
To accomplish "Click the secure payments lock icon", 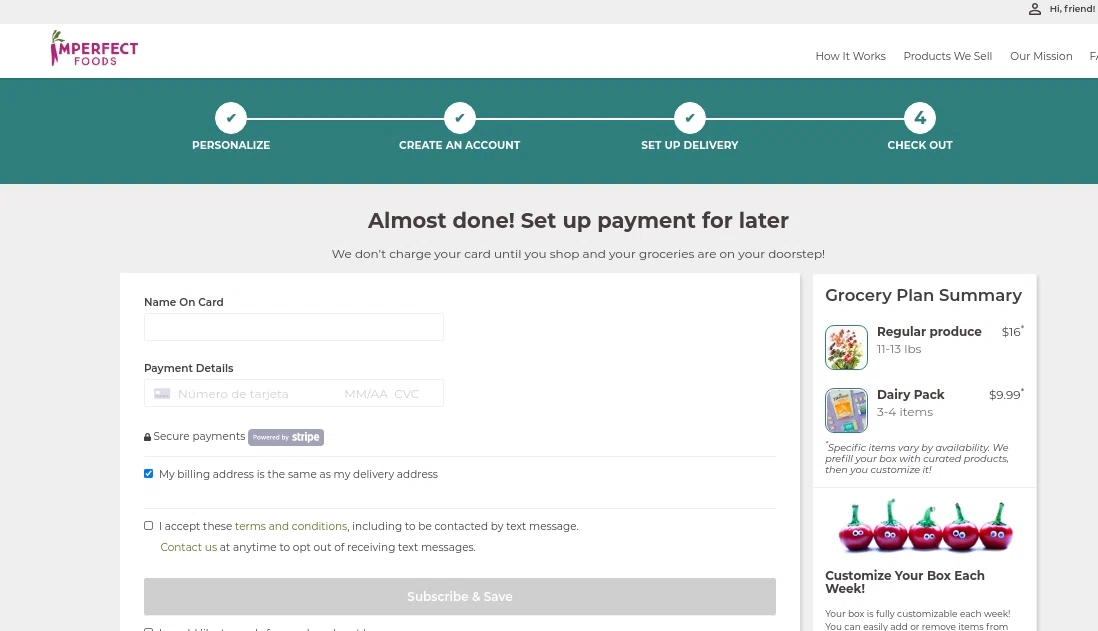I will (x=147, y=437).
